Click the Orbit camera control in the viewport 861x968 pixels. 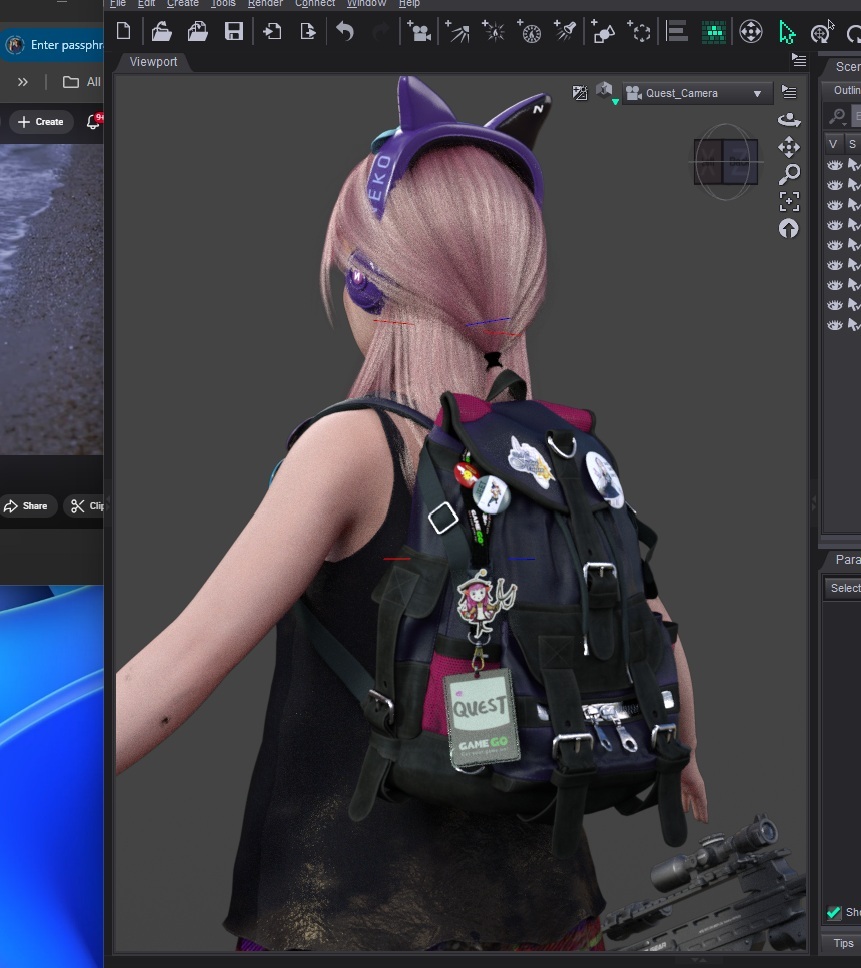click(789, 120)
